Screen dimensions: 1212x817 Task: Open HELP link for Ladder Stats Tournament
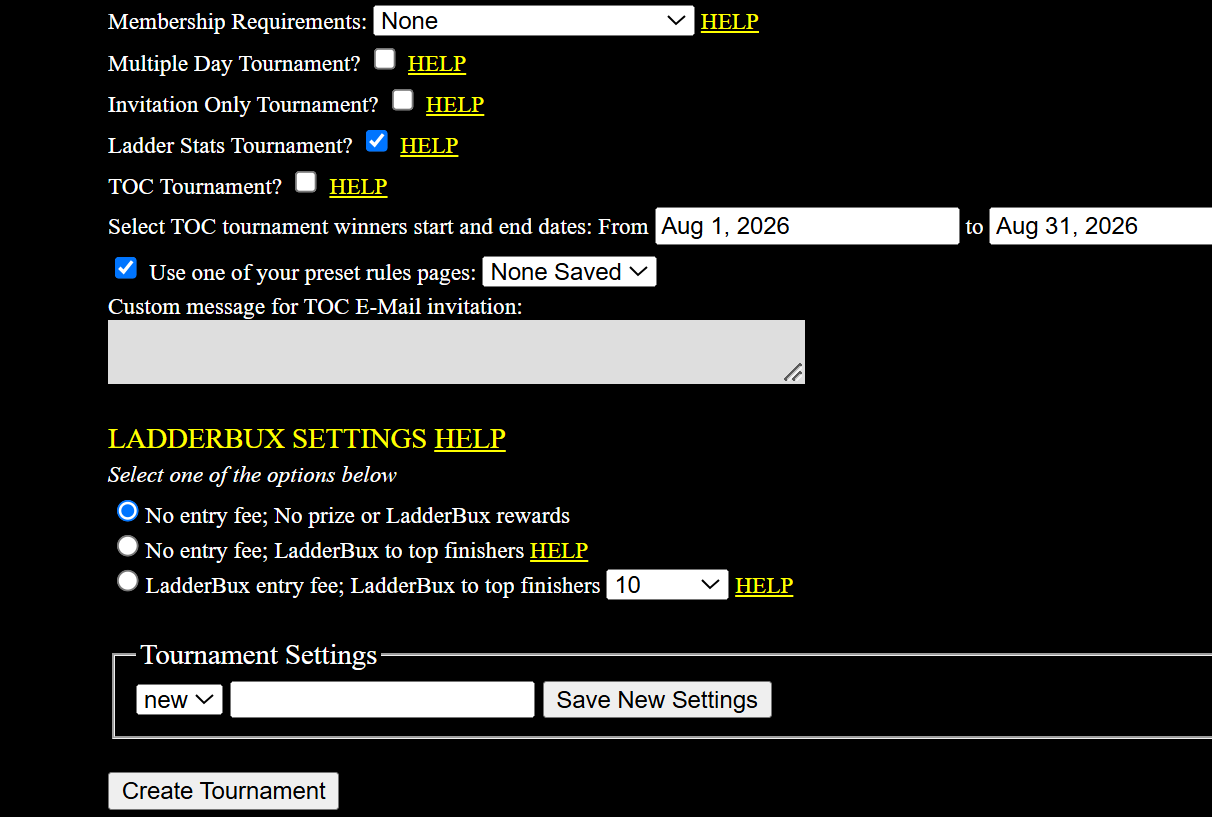pos(429,146)
